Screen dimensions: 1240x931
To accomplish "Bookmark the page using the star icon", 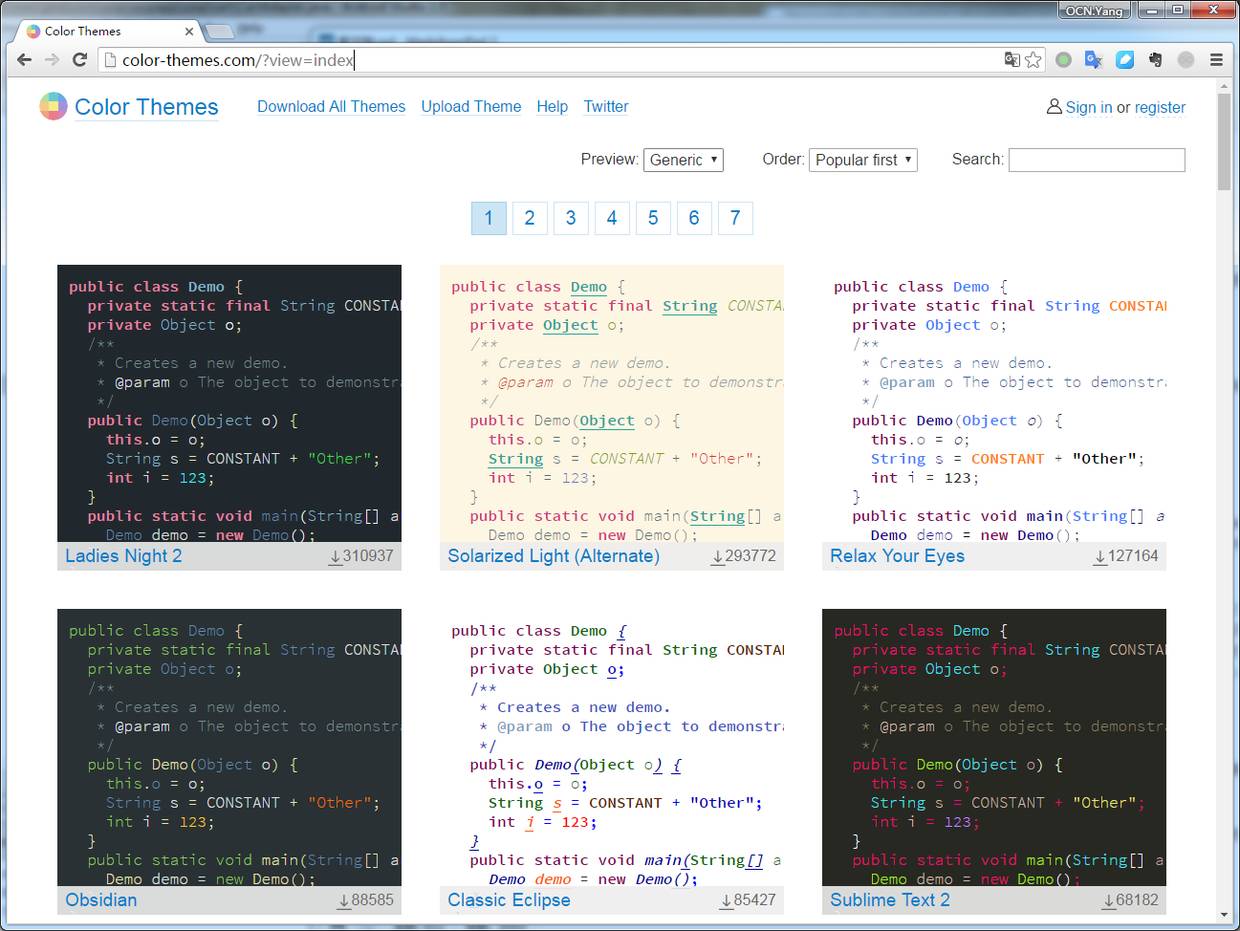I will coord(1033,59).
